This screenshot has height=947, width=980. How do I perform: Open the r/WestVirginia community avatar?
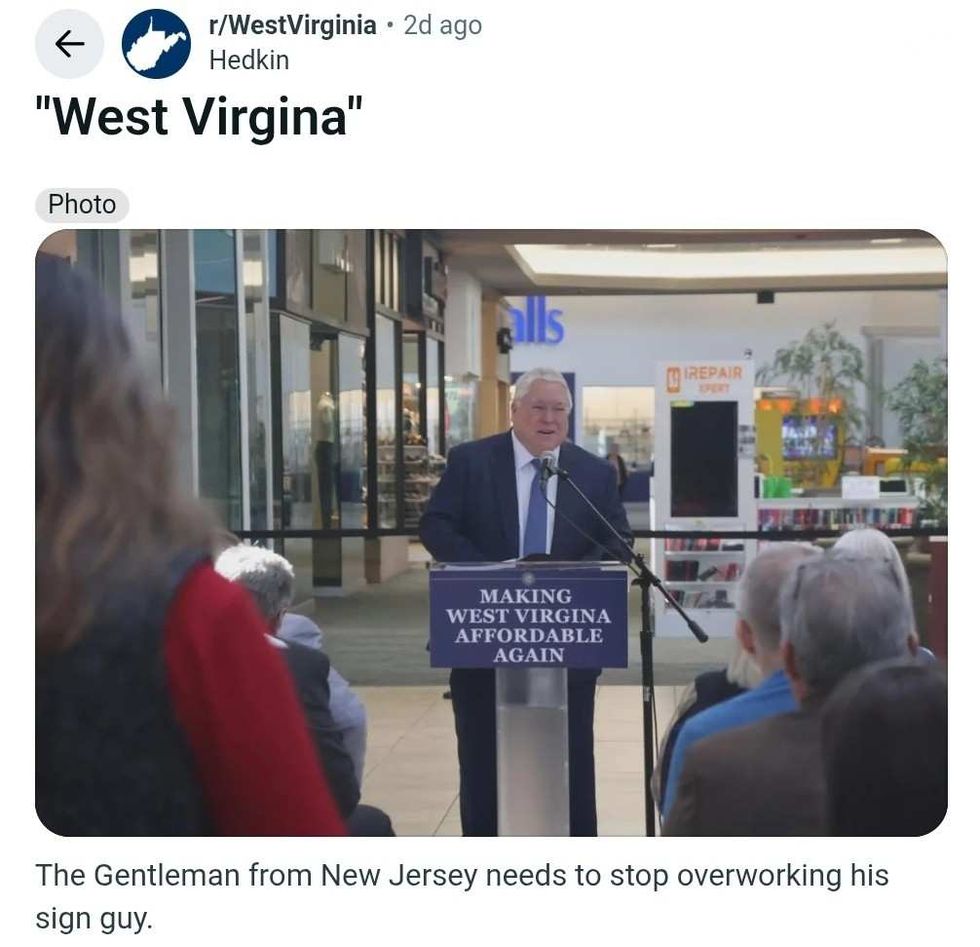click(156, 44)
